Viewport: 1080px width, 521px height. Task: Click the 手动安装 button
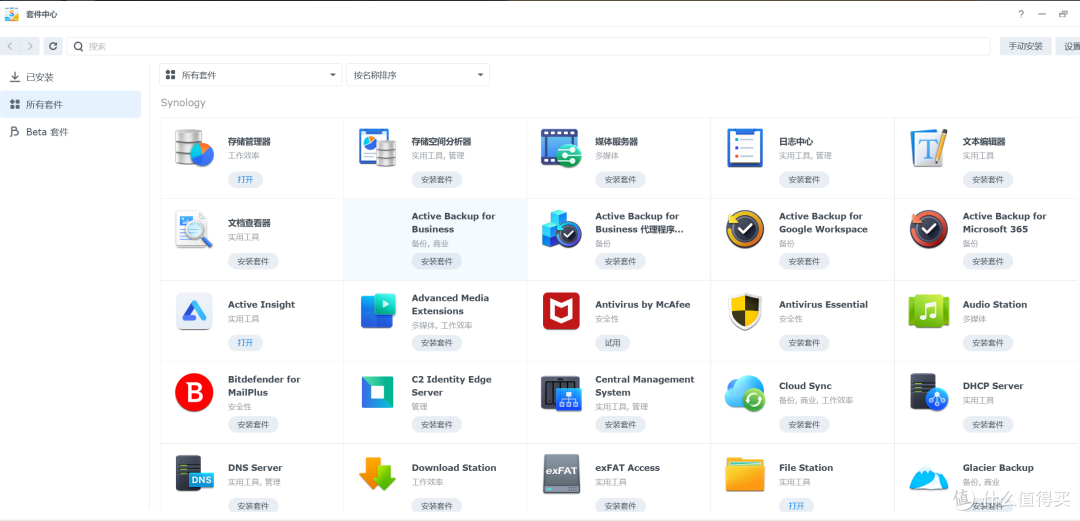[1024, 46]
